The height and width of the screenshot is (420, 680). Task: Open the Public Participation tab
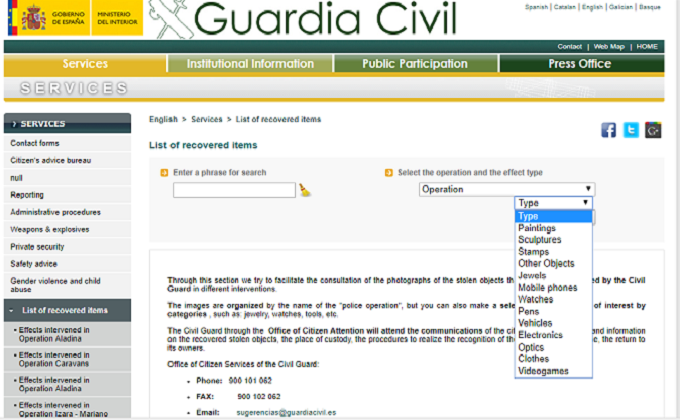pyautogui.click(x=415, y=64)
